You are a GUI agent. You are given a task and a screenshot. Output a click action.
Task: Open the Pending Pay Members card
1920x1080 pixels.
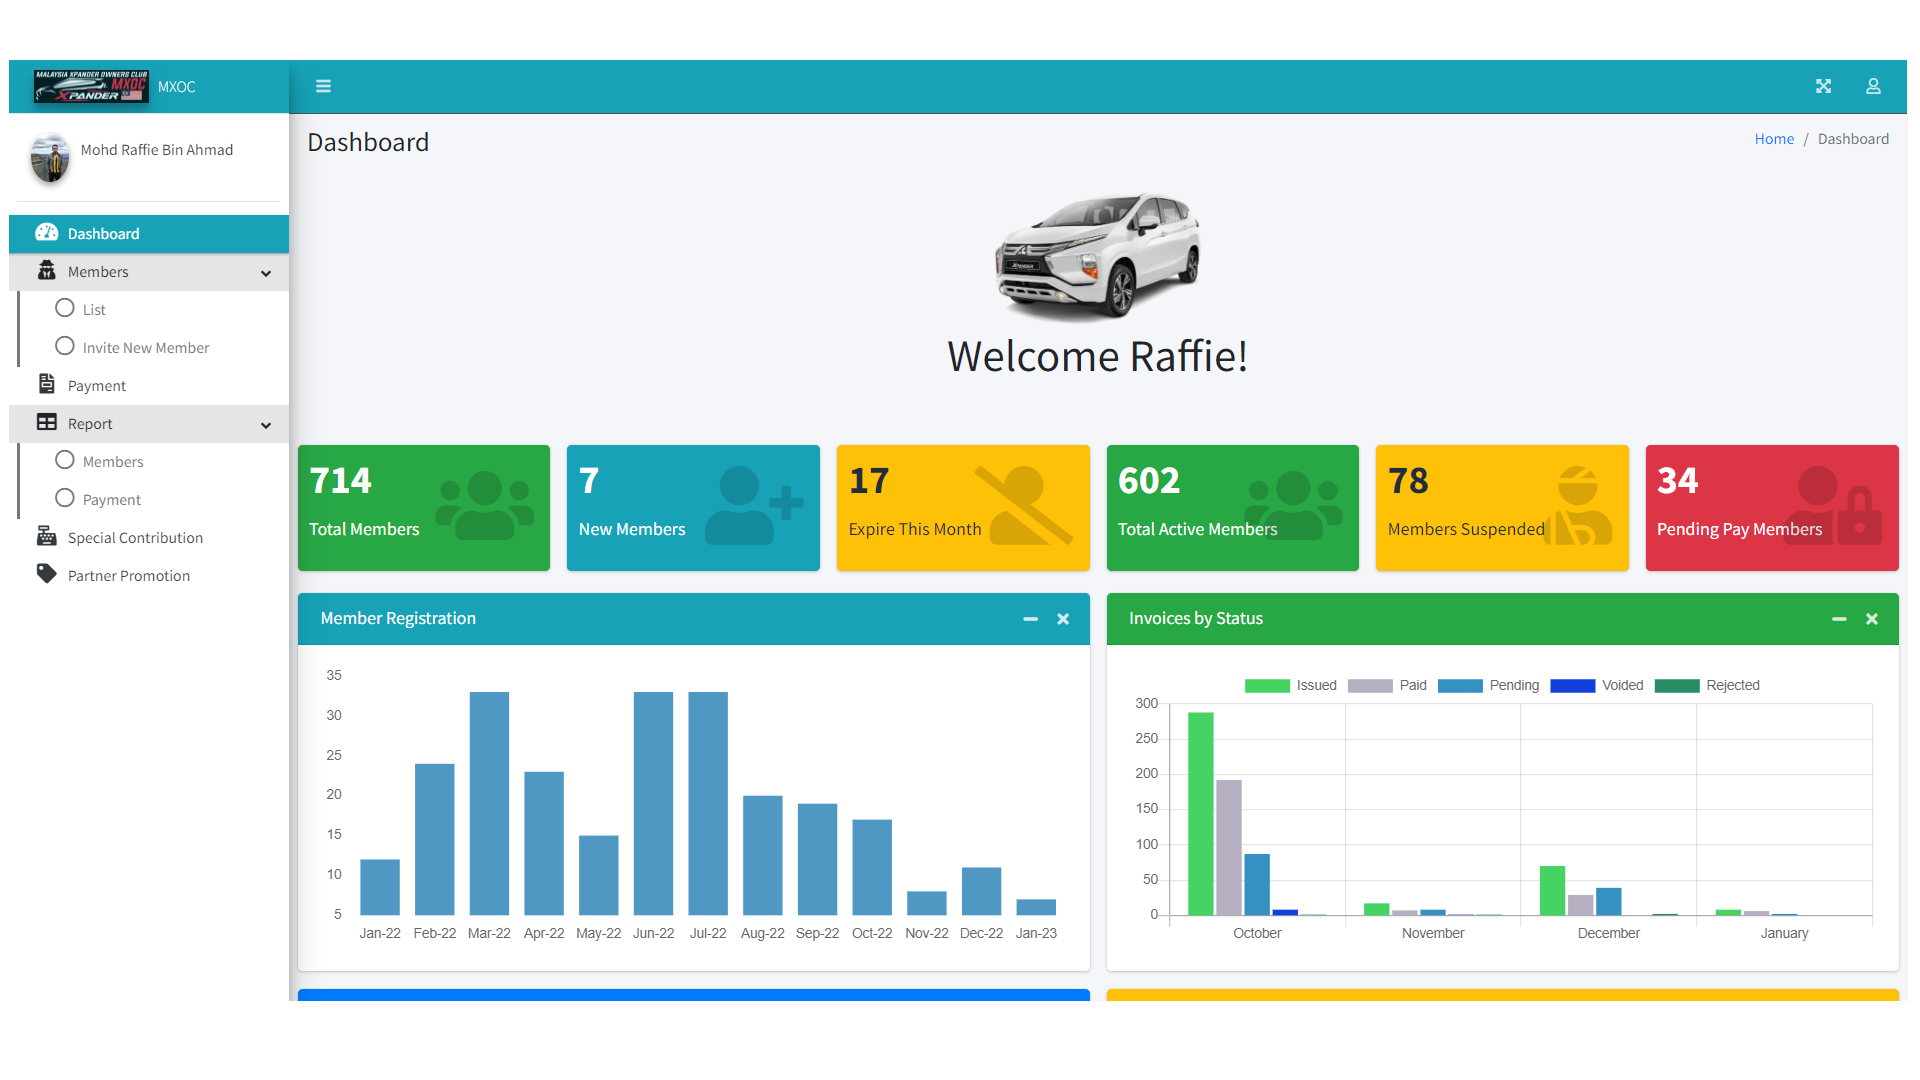point(1771,508)
